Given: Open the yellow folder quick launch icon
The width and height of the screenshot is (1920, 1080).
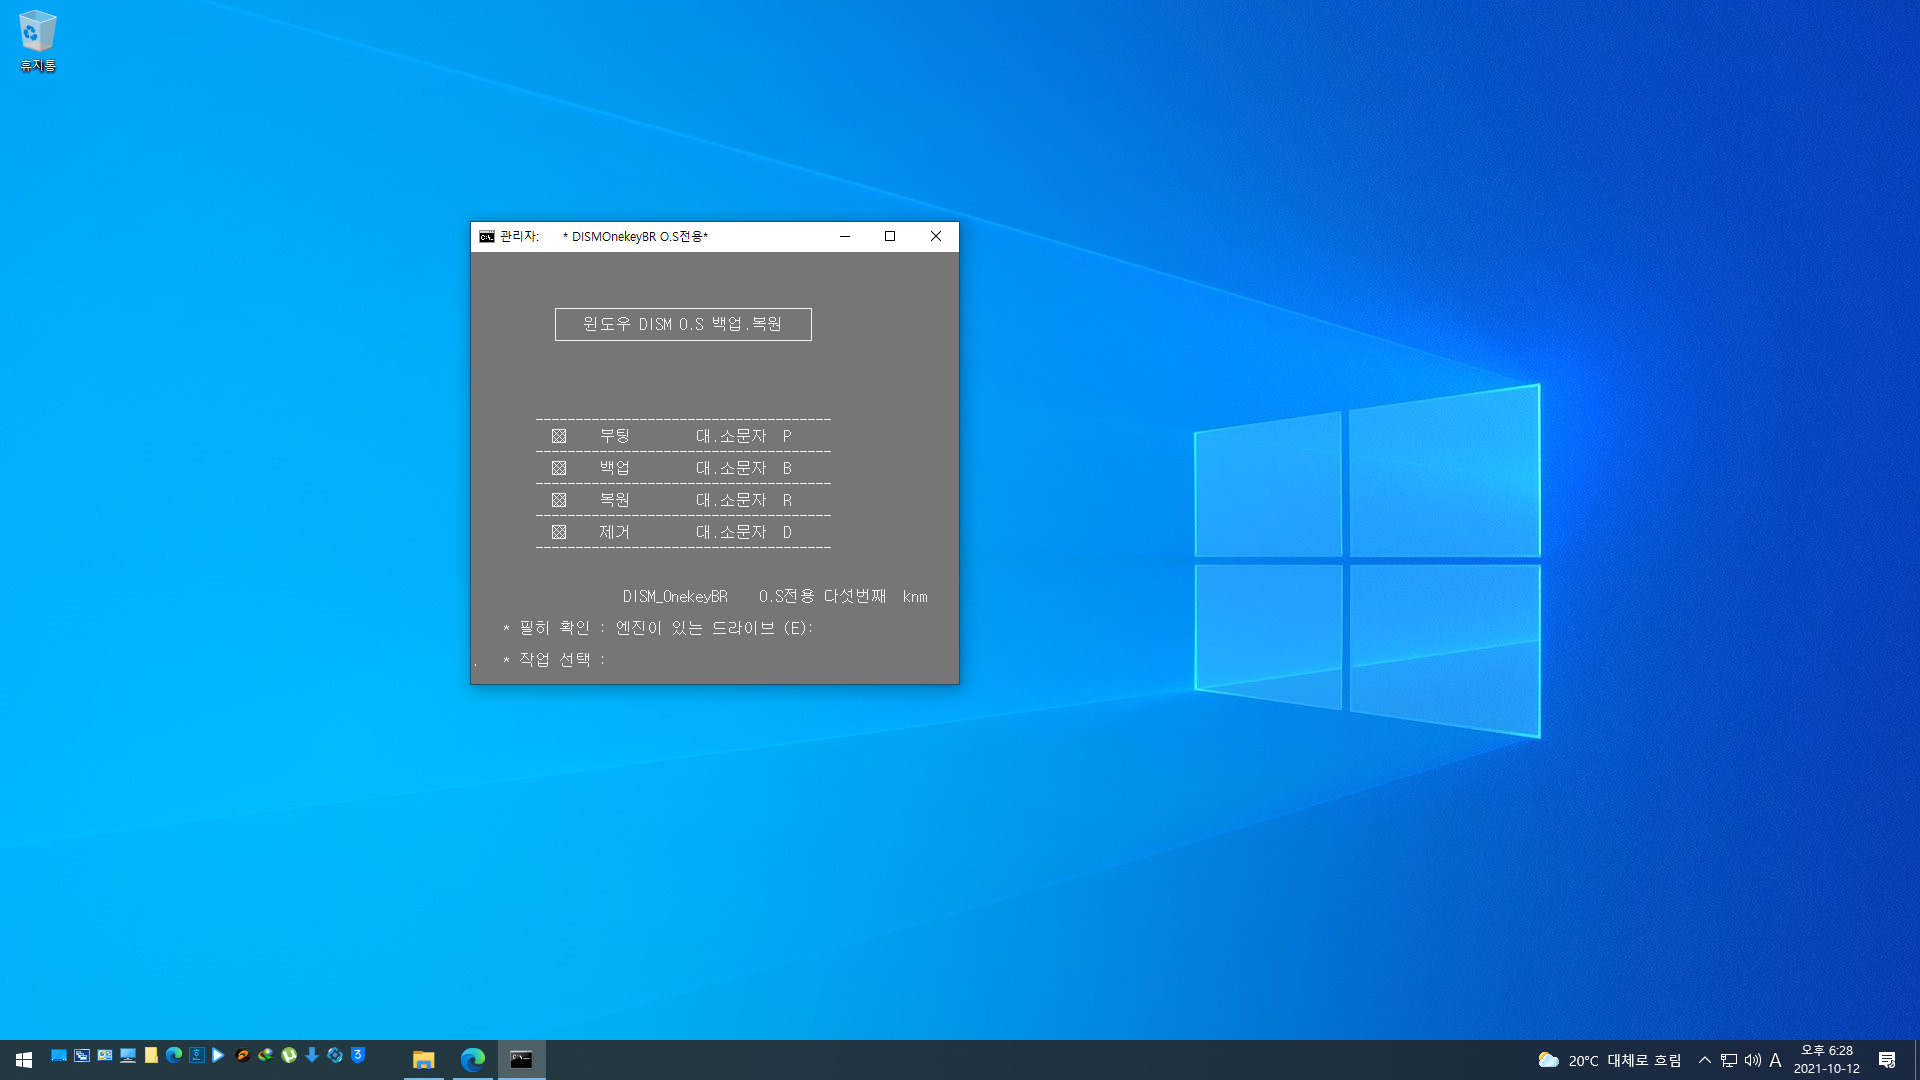Looking at the screenshot, I should (x=151, y=1055).
